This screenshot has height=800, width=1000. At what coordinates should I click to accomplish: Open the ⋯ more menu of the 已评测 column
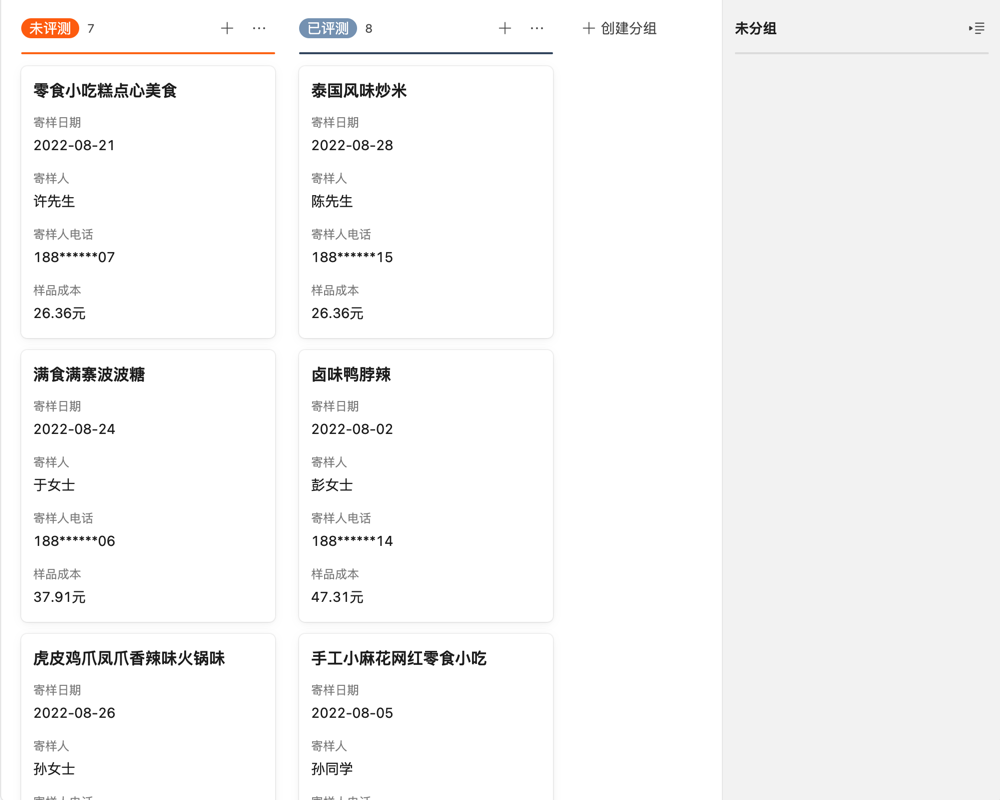(x=537, y=28)
